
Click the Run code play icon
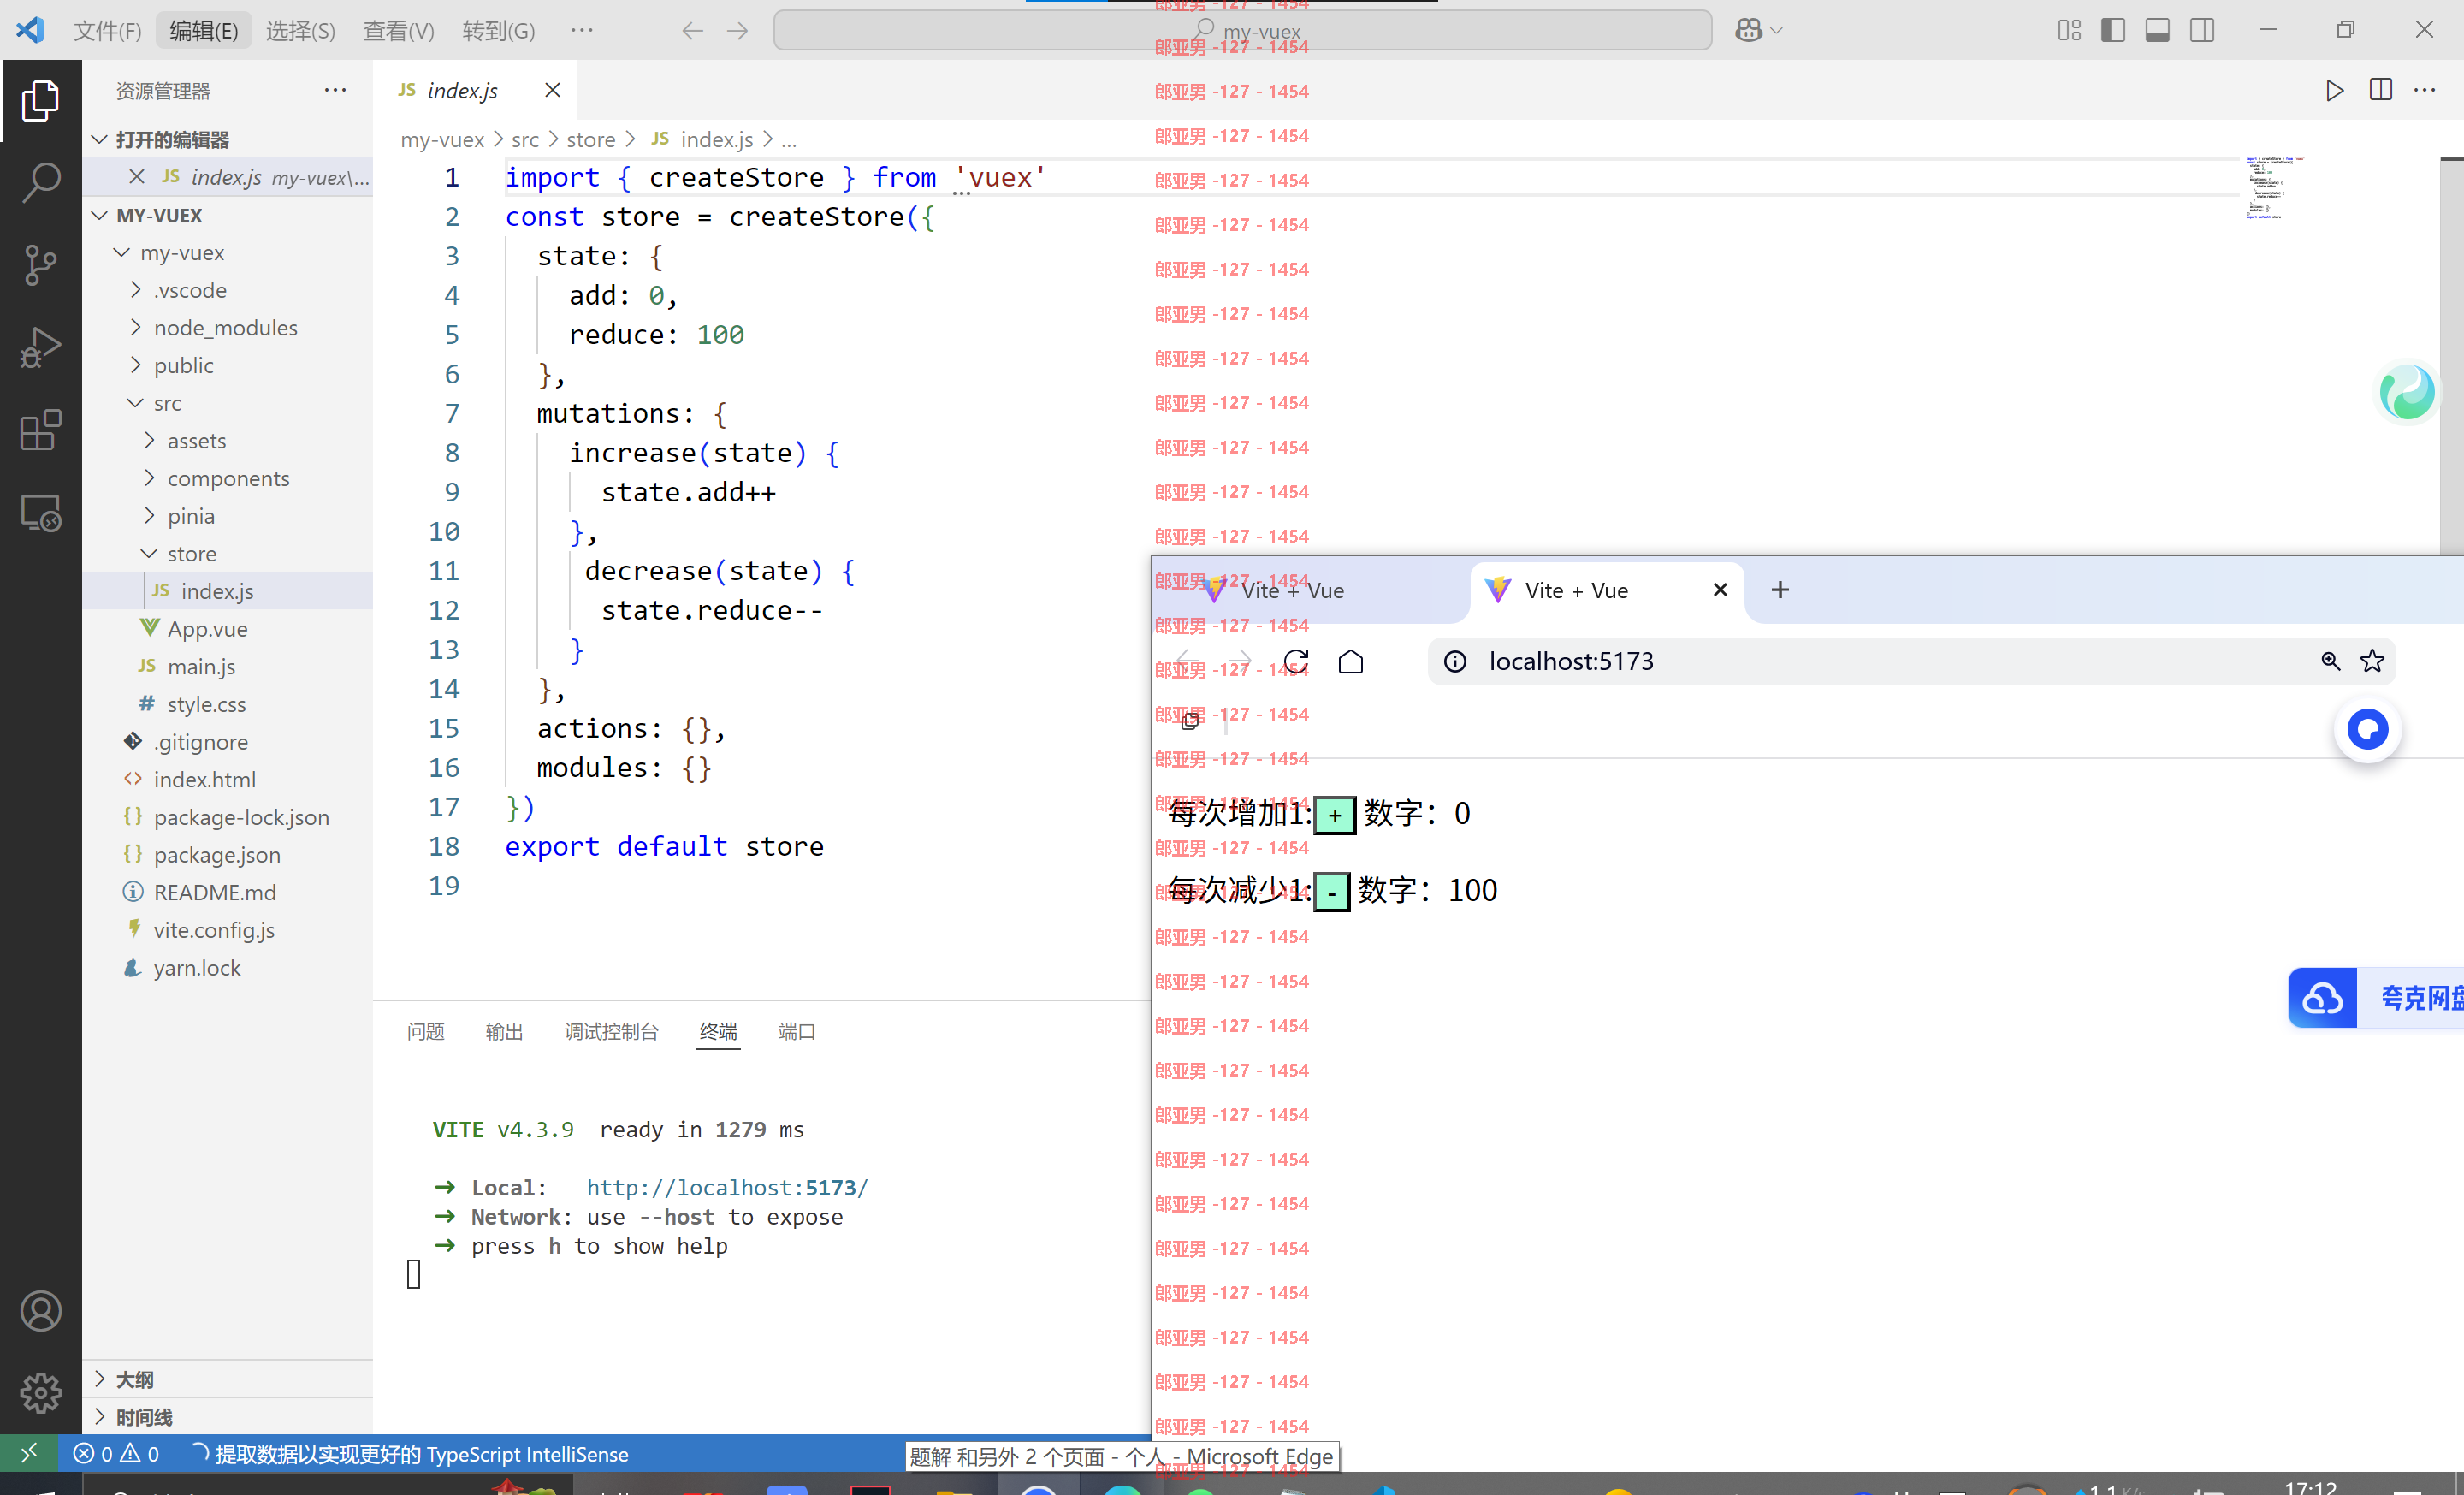2334,90
